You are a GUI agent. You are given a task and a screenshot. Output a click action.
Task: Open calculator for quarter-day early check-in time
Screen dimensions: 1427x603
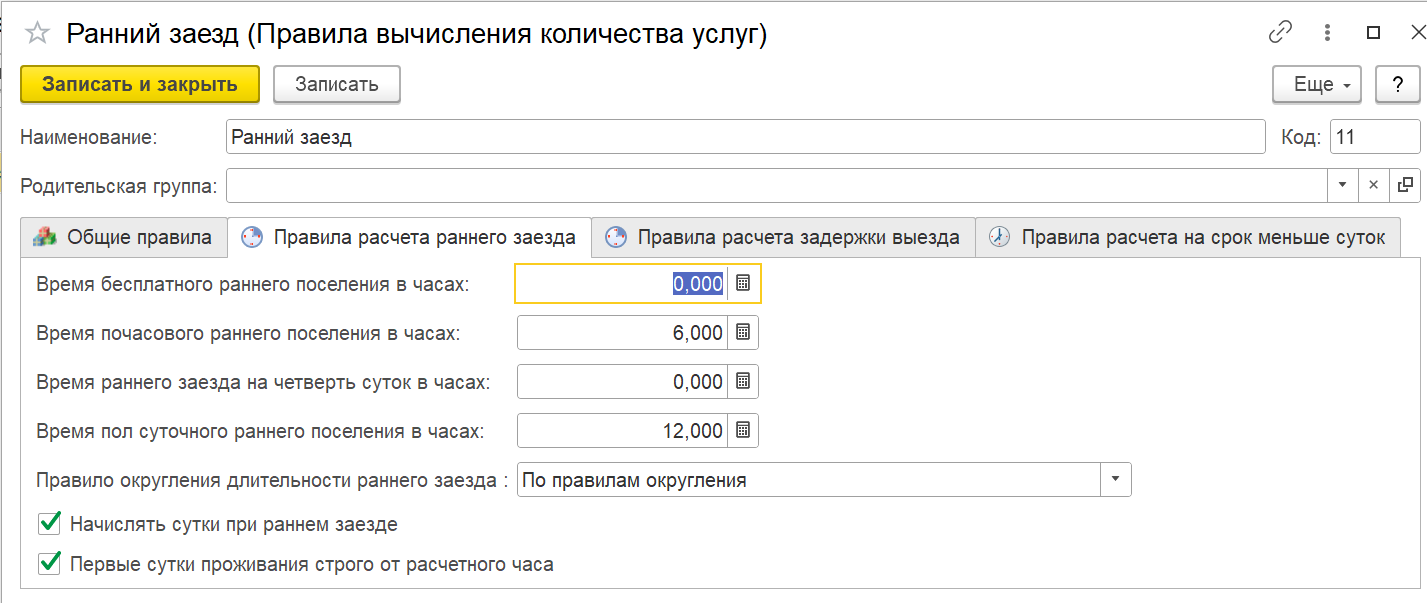point(742,381)
